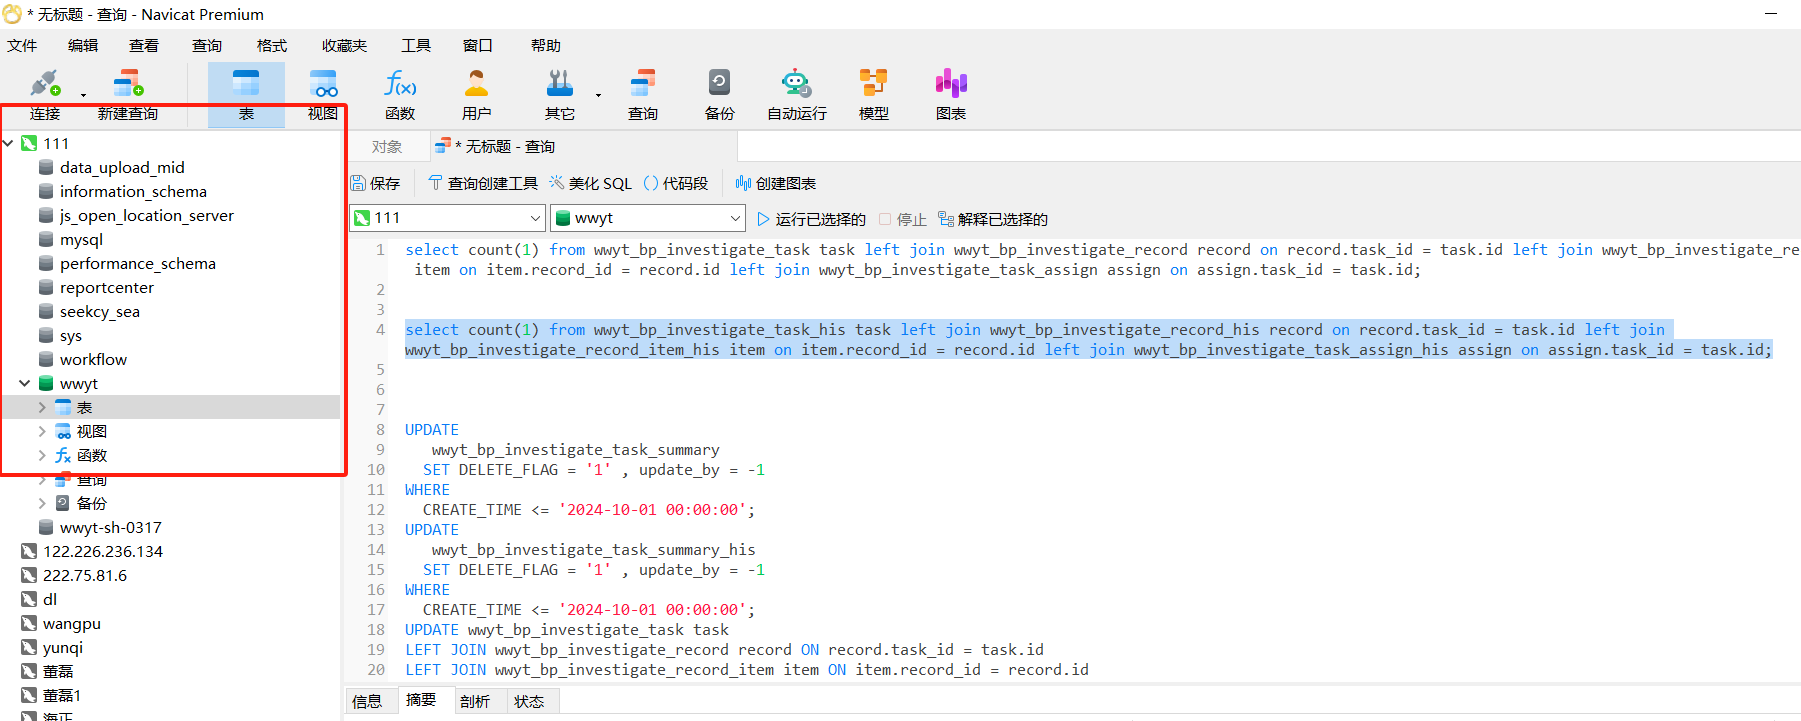
Task: Switch to the 对象 tab
Action: 387,147
